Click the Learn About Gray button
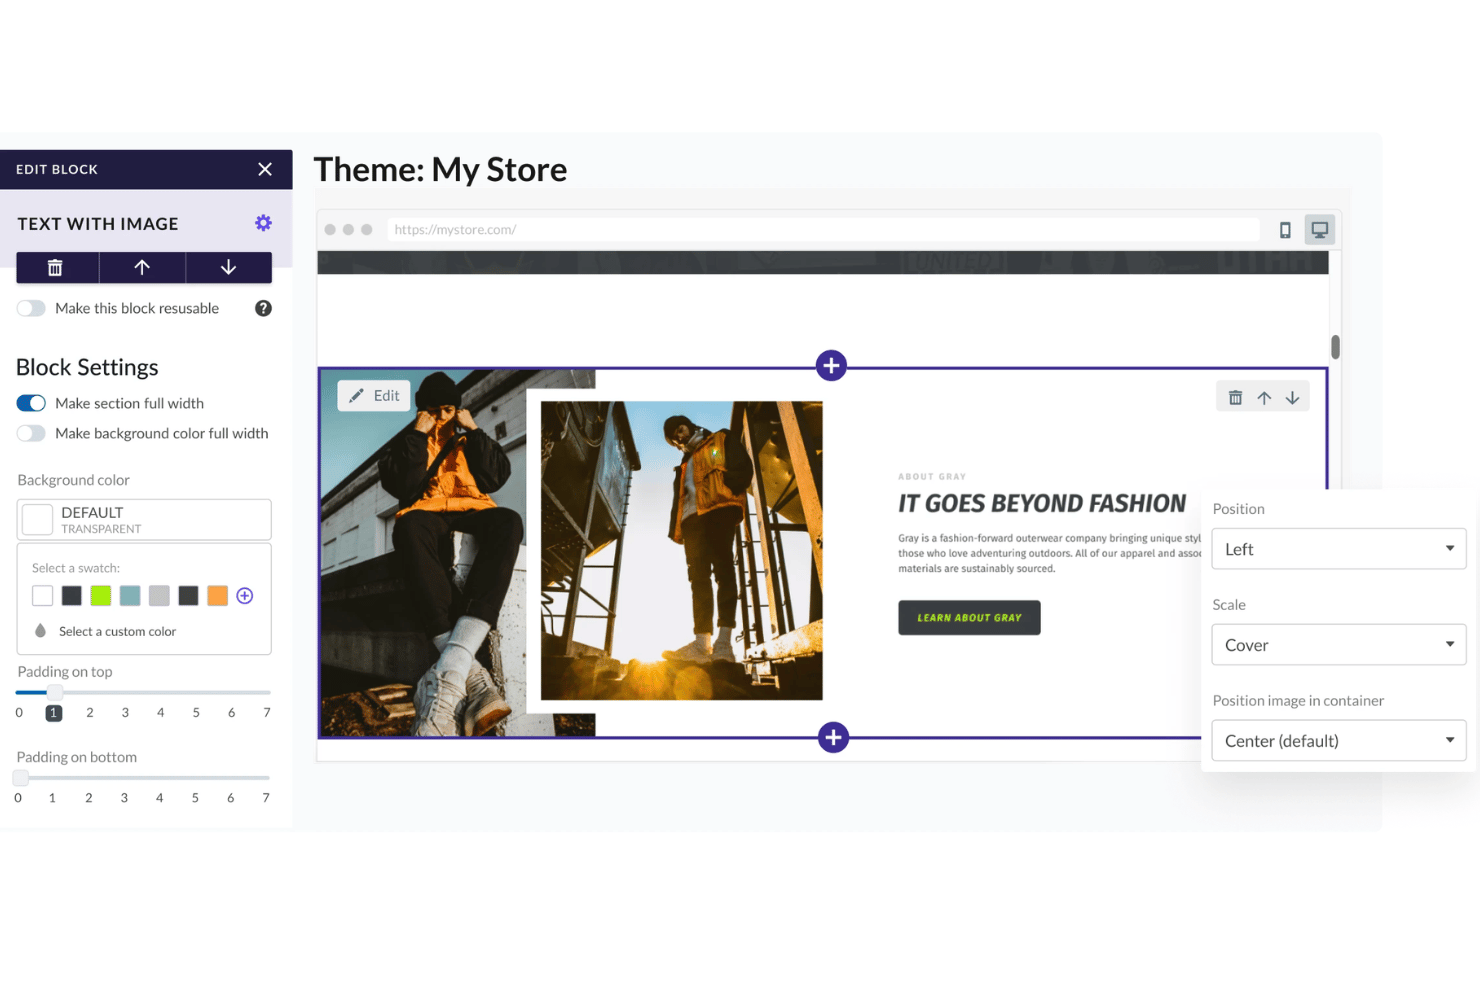This screenshot has height=987, width=1480. pyautogui.click(x=969, y=618)
